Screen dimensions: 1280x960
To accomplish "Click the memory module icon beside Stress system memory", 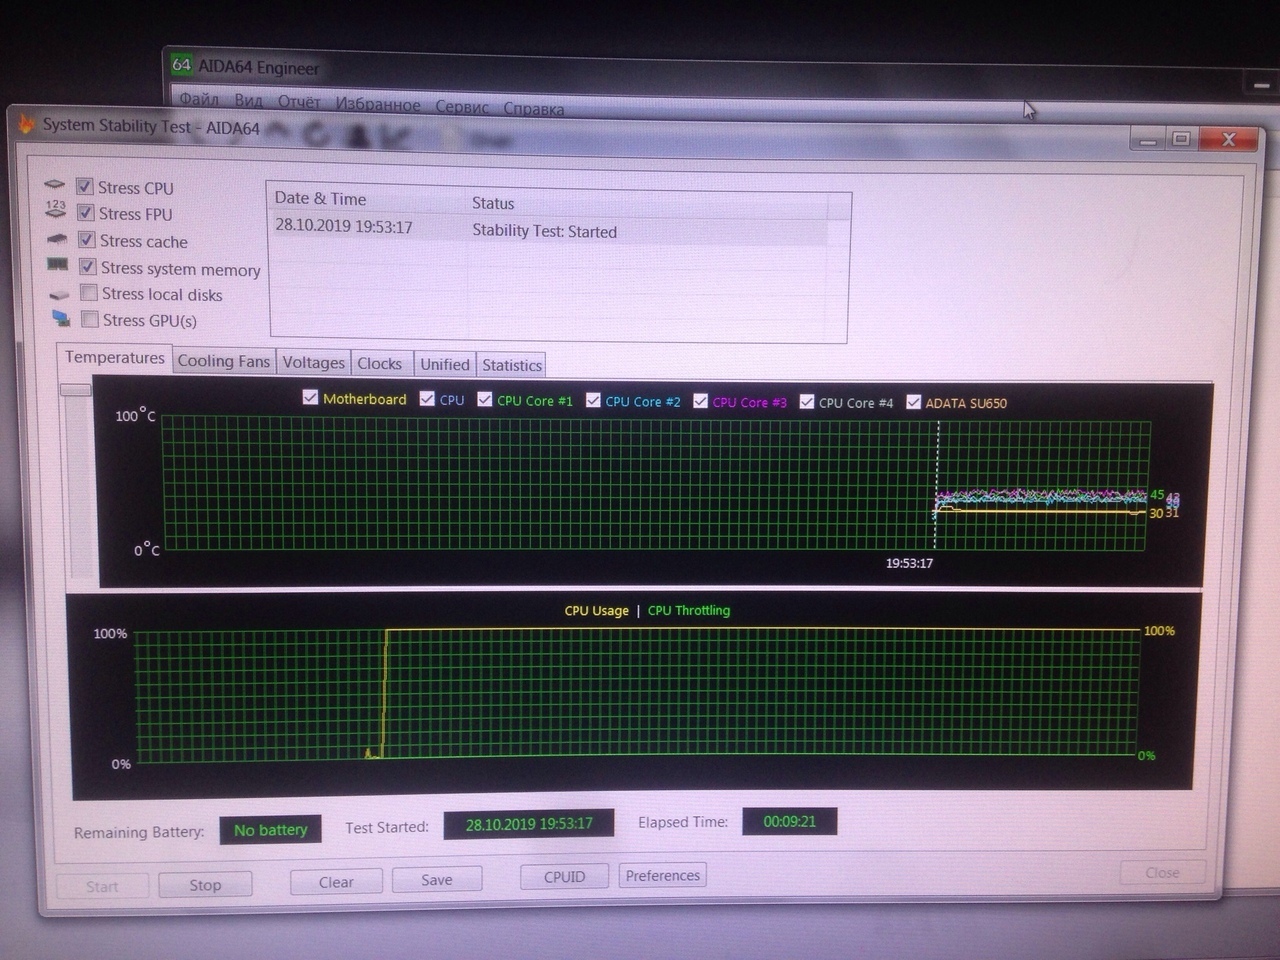I will 58,265.
